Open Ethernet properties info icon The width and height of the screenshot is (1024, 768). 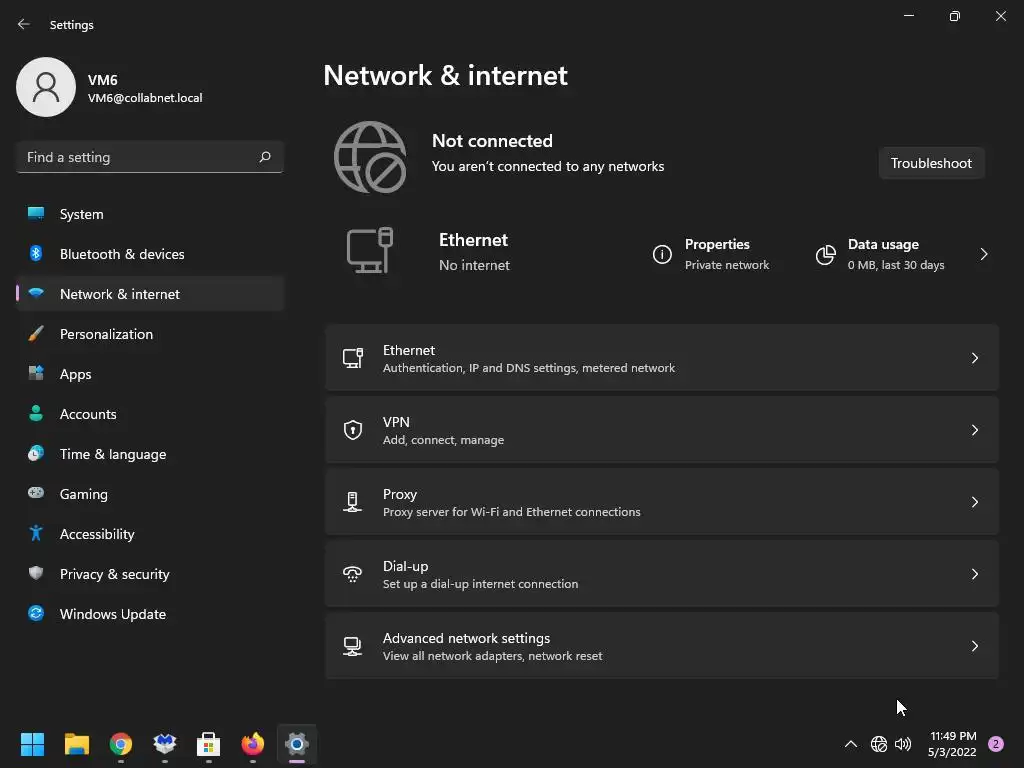point(662,255)
